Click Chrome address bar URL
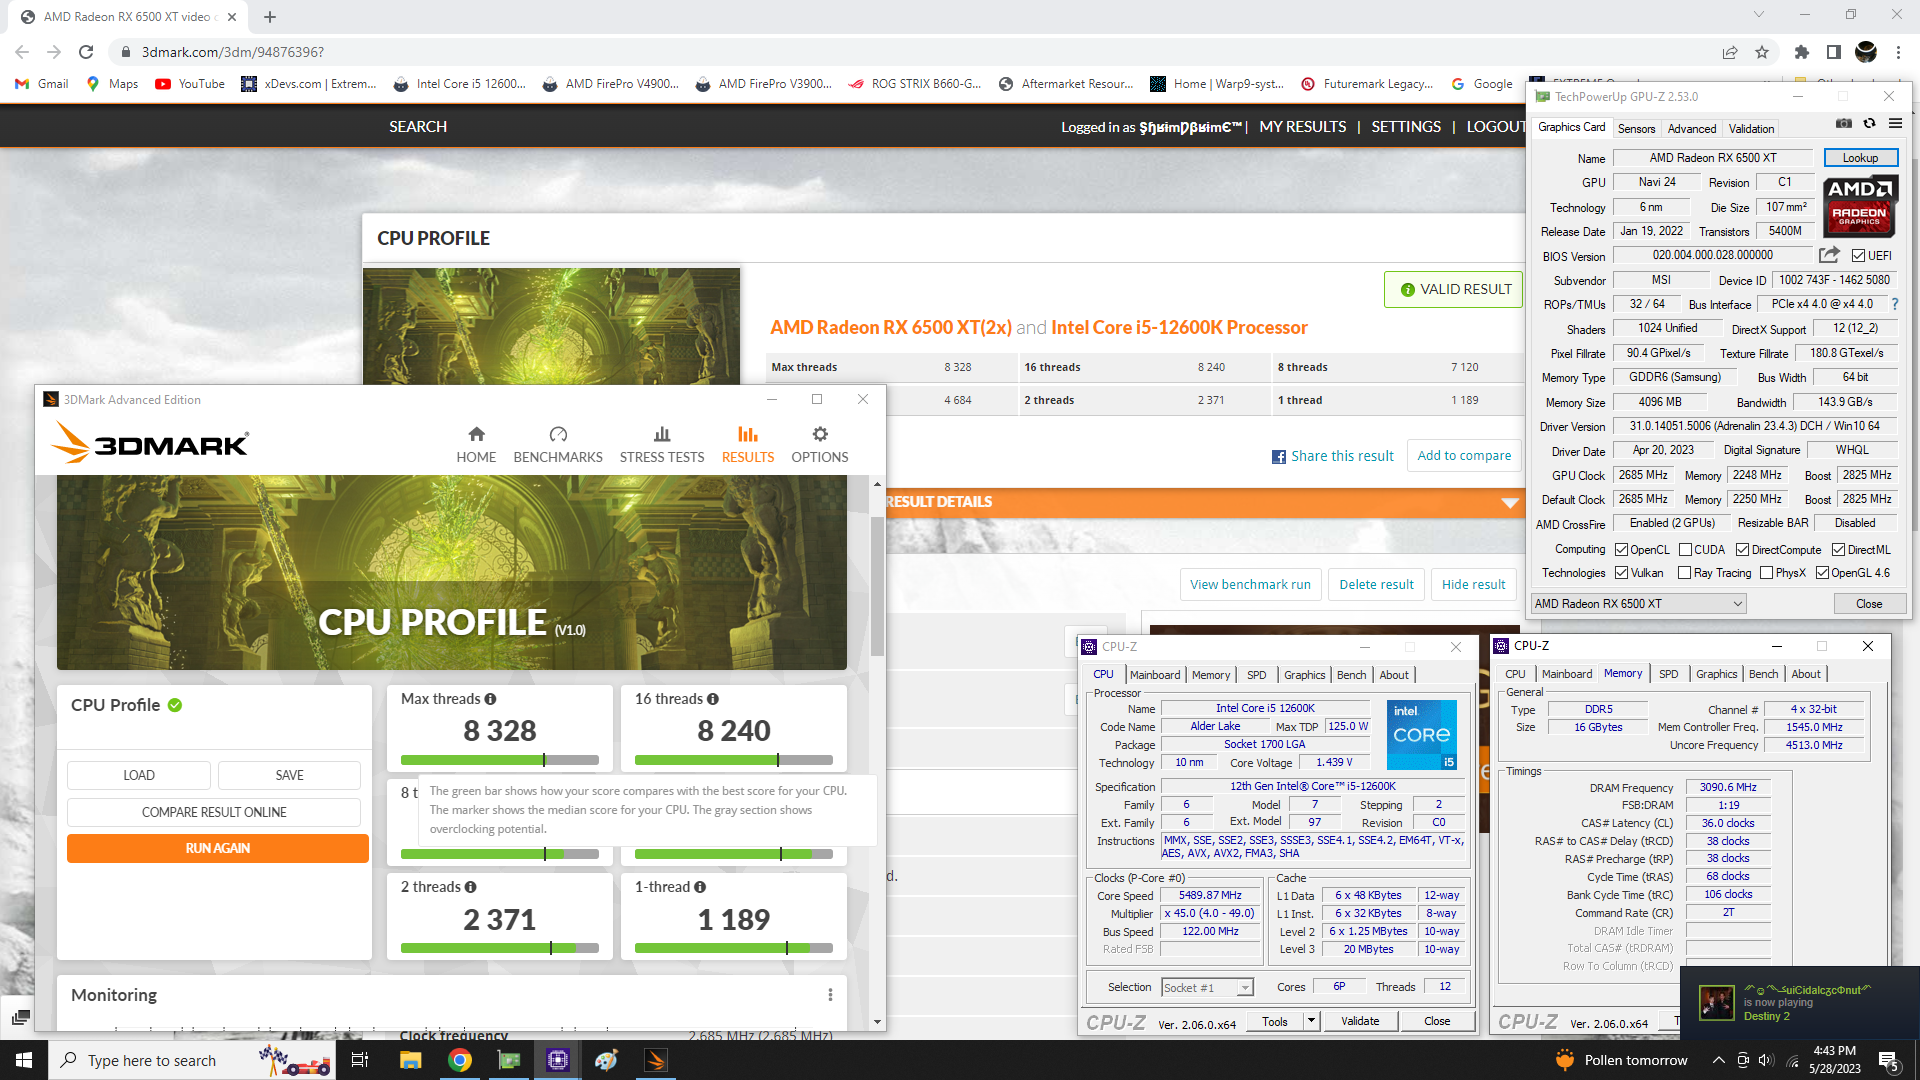This screenshot has width=1920, height=1080. [x=232, y=52]
